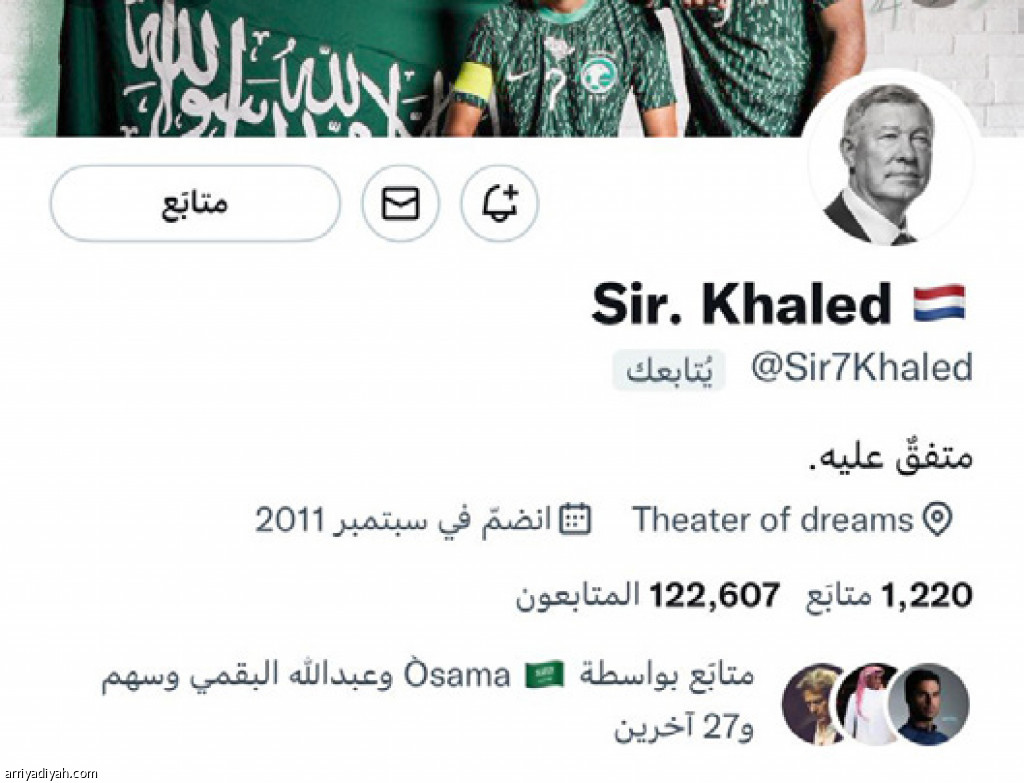Open the green header banner image
Image resolution: width=1024 pixels, height=783 pixels.
coord(512,68)
